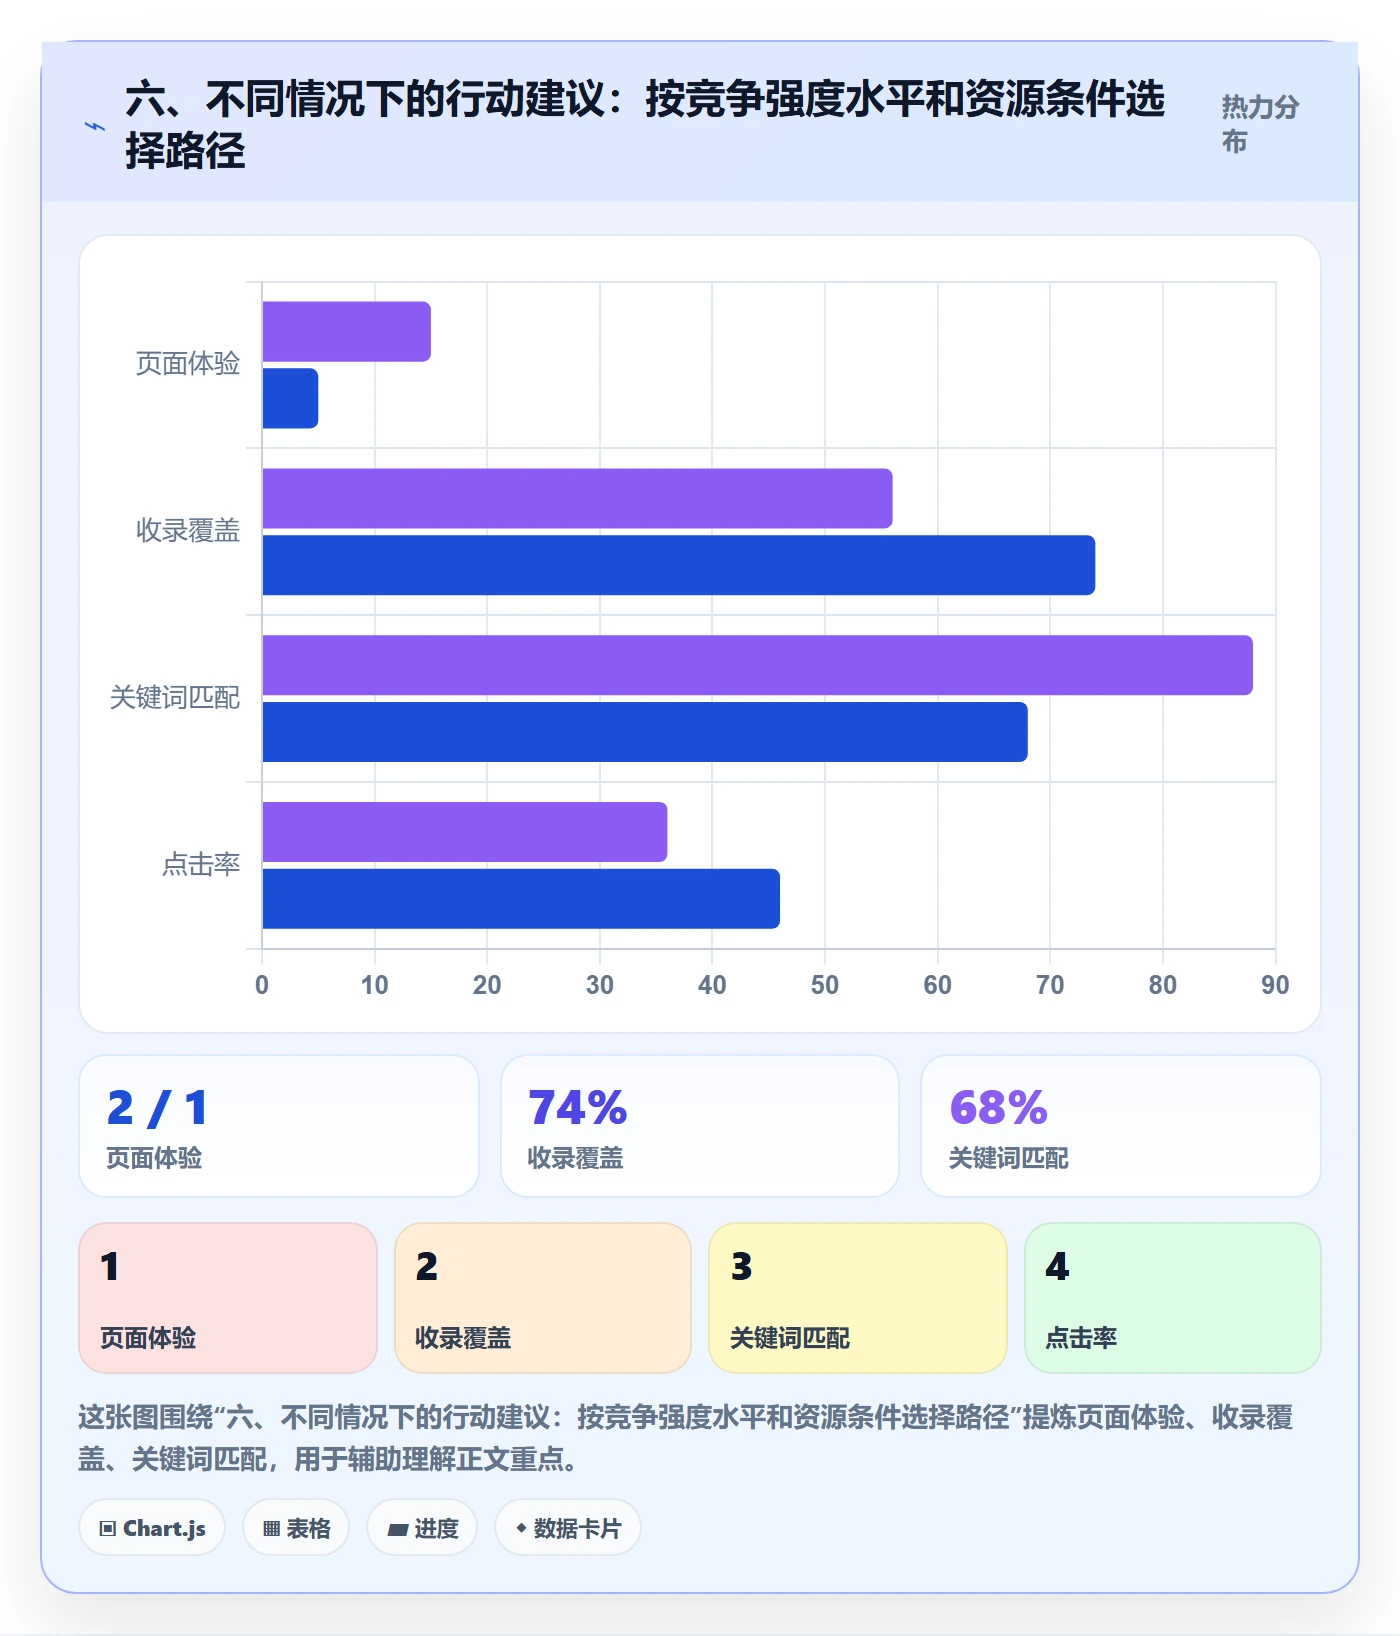Select the orange card numbered 2
The width and height of the screenshot is (1400, 1636).
pyautogui.click(x=543, y=1298)
